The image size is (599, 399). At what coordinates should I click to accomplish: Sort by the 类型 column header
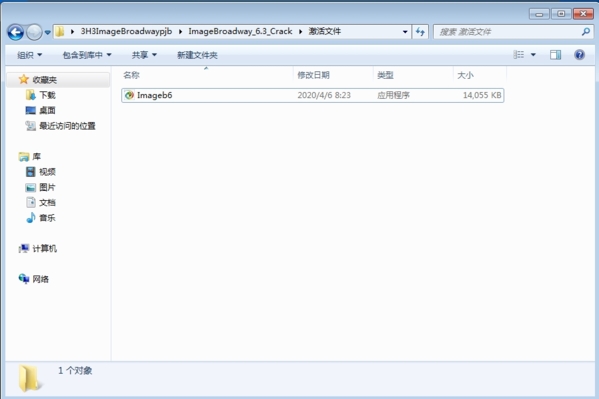(x=413, y=75)
